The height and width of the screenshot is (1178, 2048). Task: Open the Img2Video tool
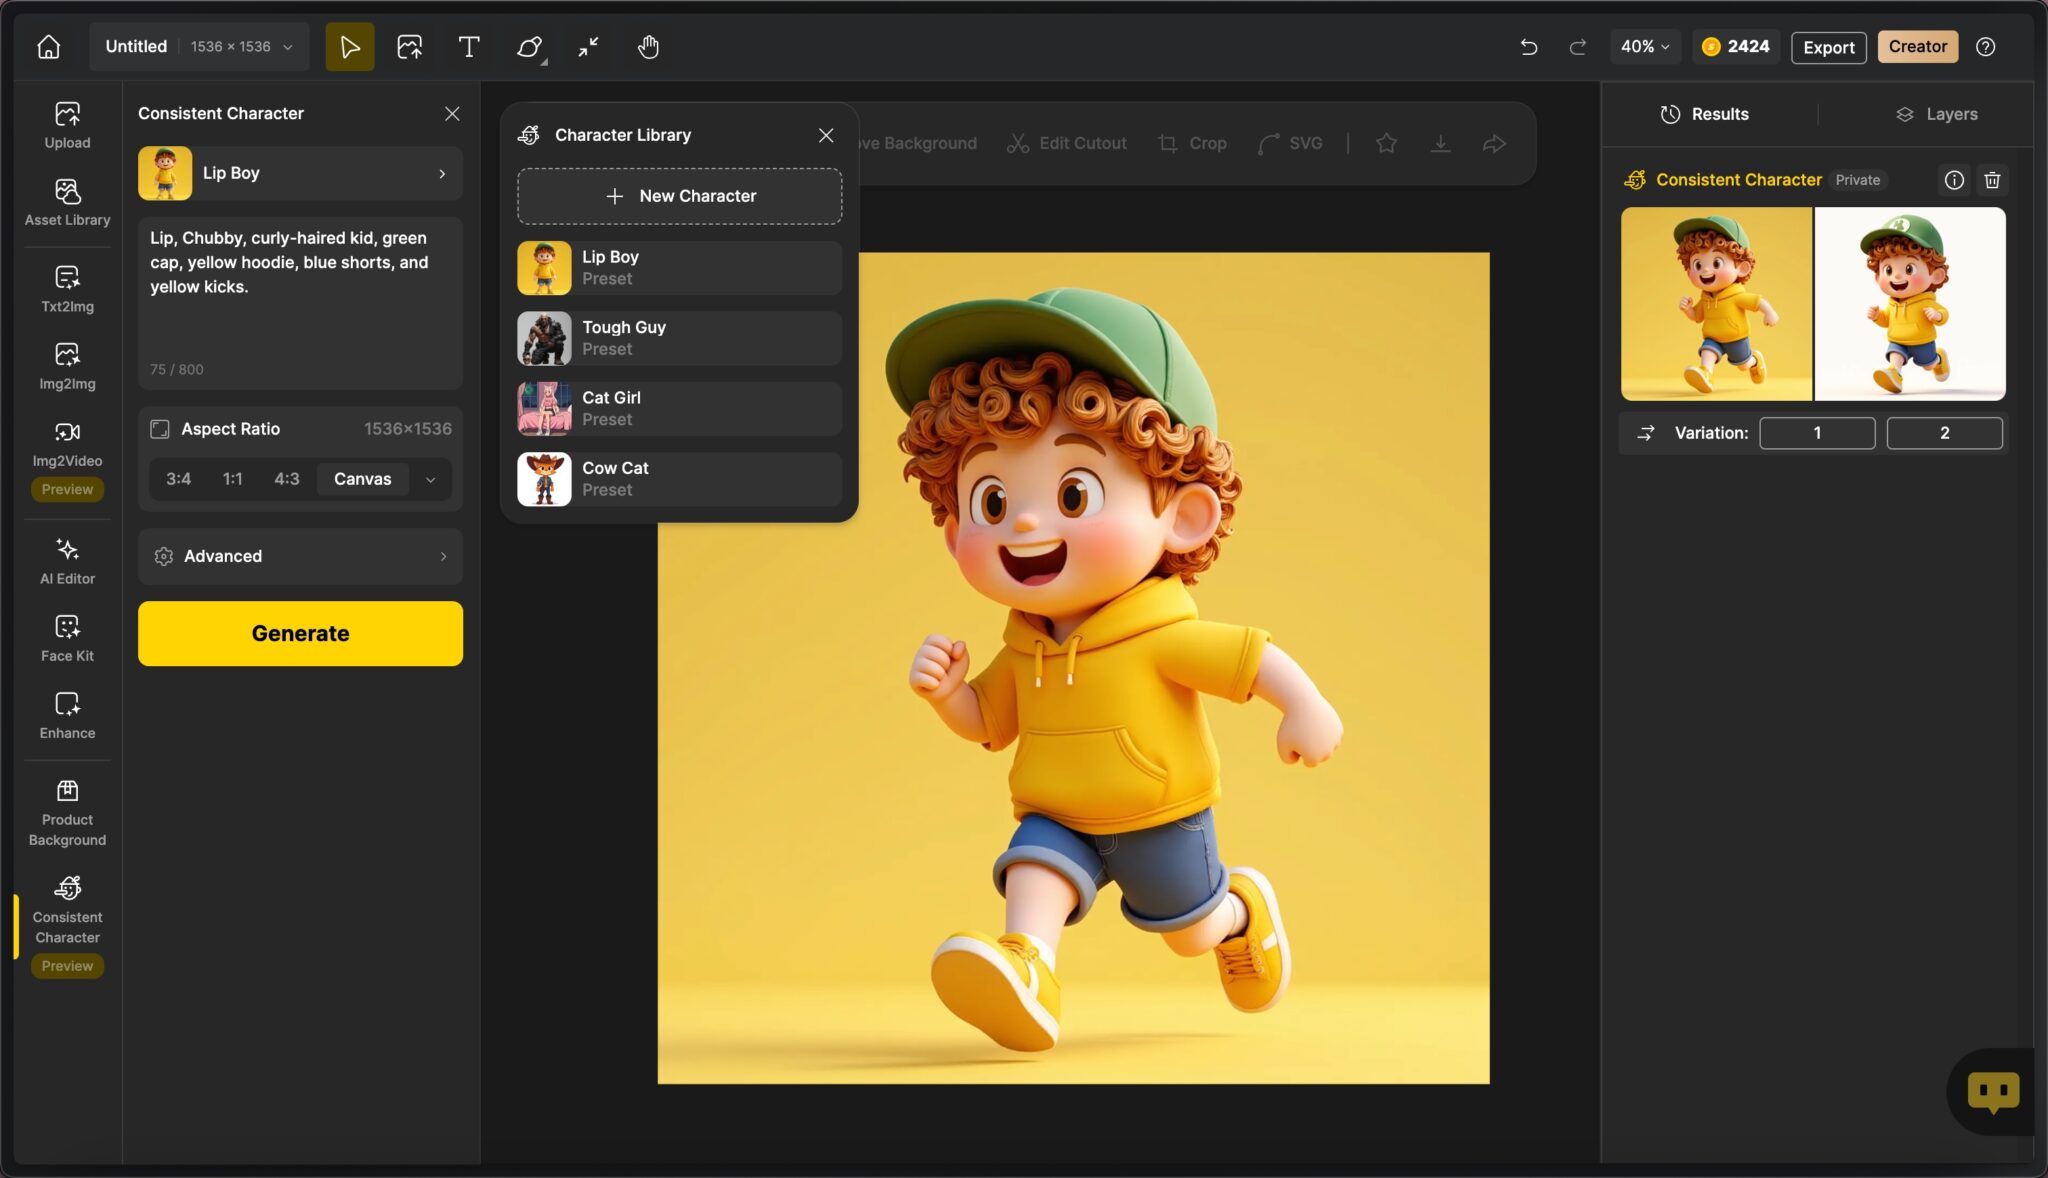click(66, 443)
